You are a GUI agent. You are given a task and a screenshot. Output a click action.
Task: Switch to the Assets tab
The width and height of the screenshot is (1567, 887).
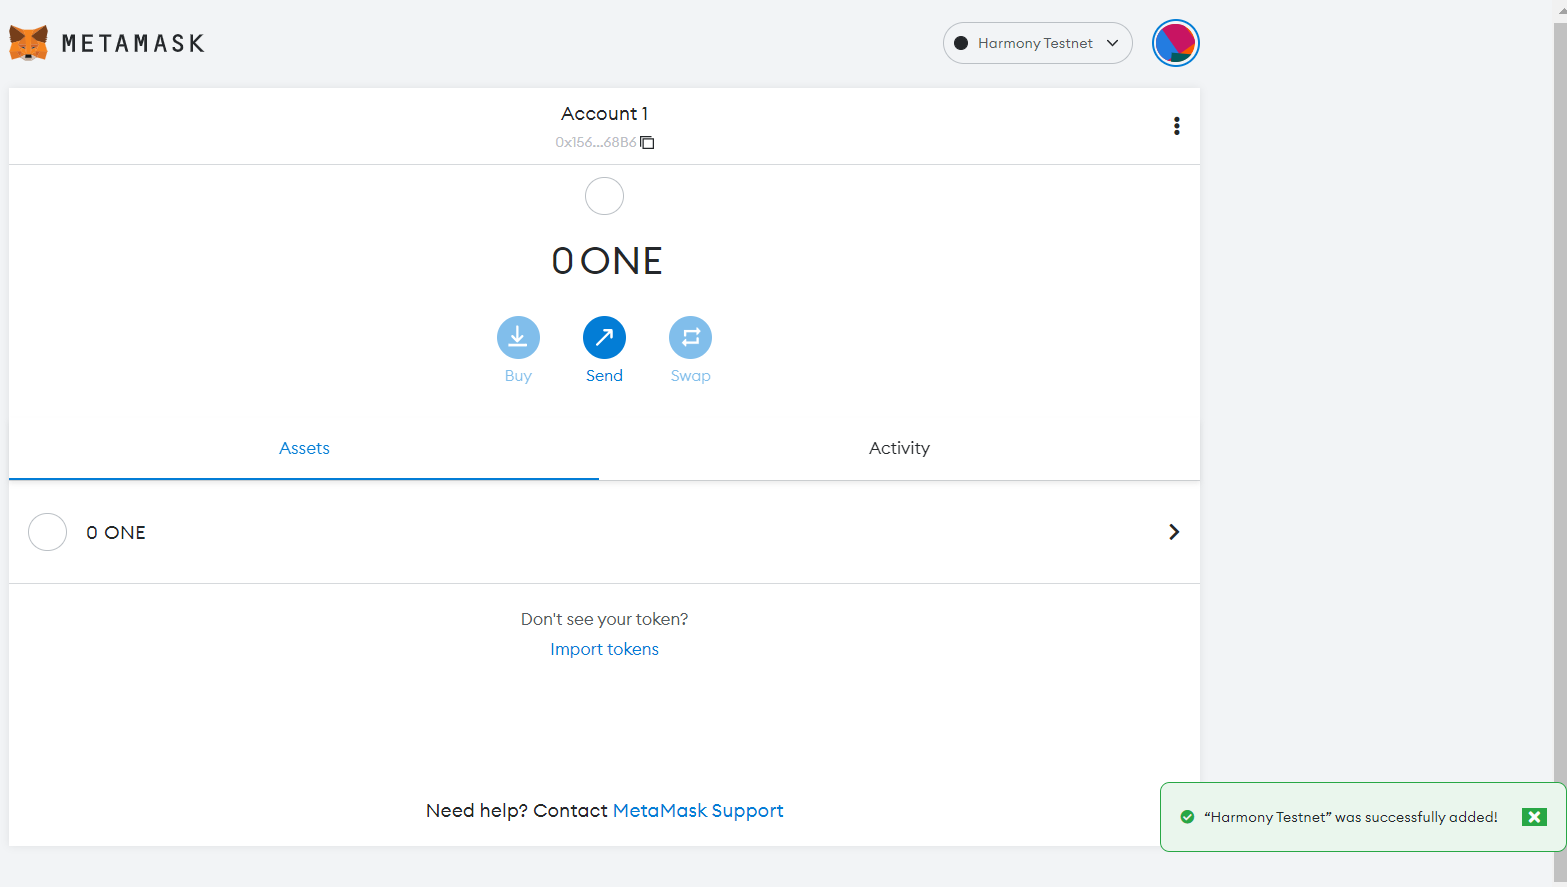pyautogui.click(x=304, y=448)
